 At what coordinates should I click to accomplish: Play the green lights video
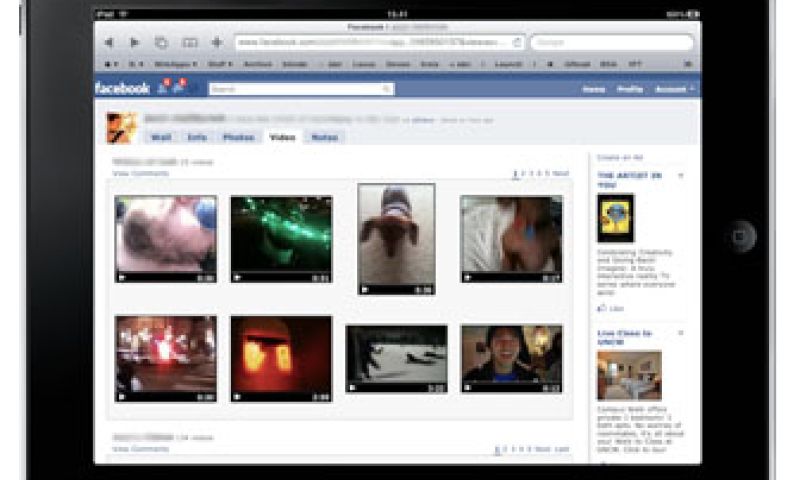281,239
